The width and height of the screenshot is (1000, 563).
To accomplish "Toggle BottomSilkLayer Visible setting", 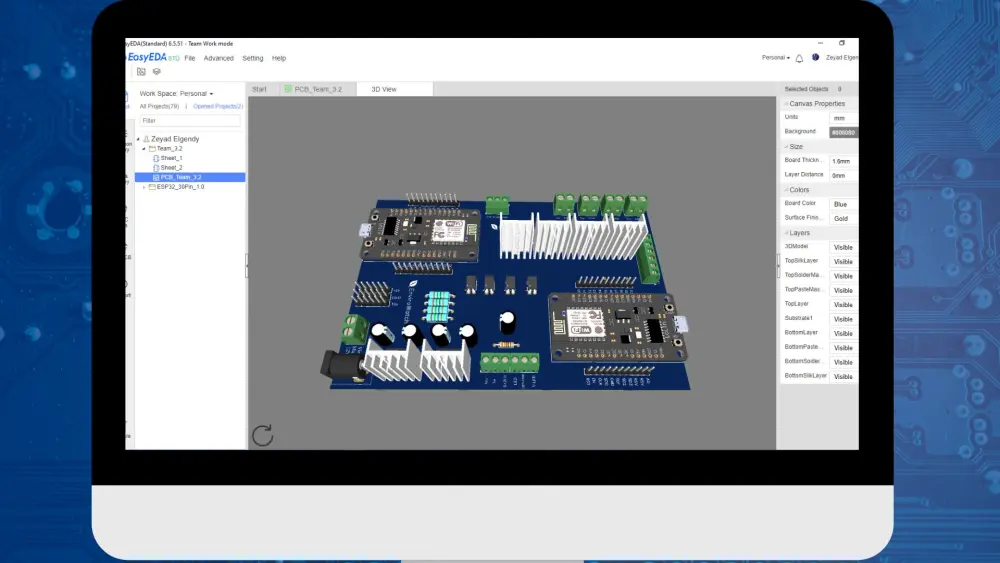I will (843, 376).
